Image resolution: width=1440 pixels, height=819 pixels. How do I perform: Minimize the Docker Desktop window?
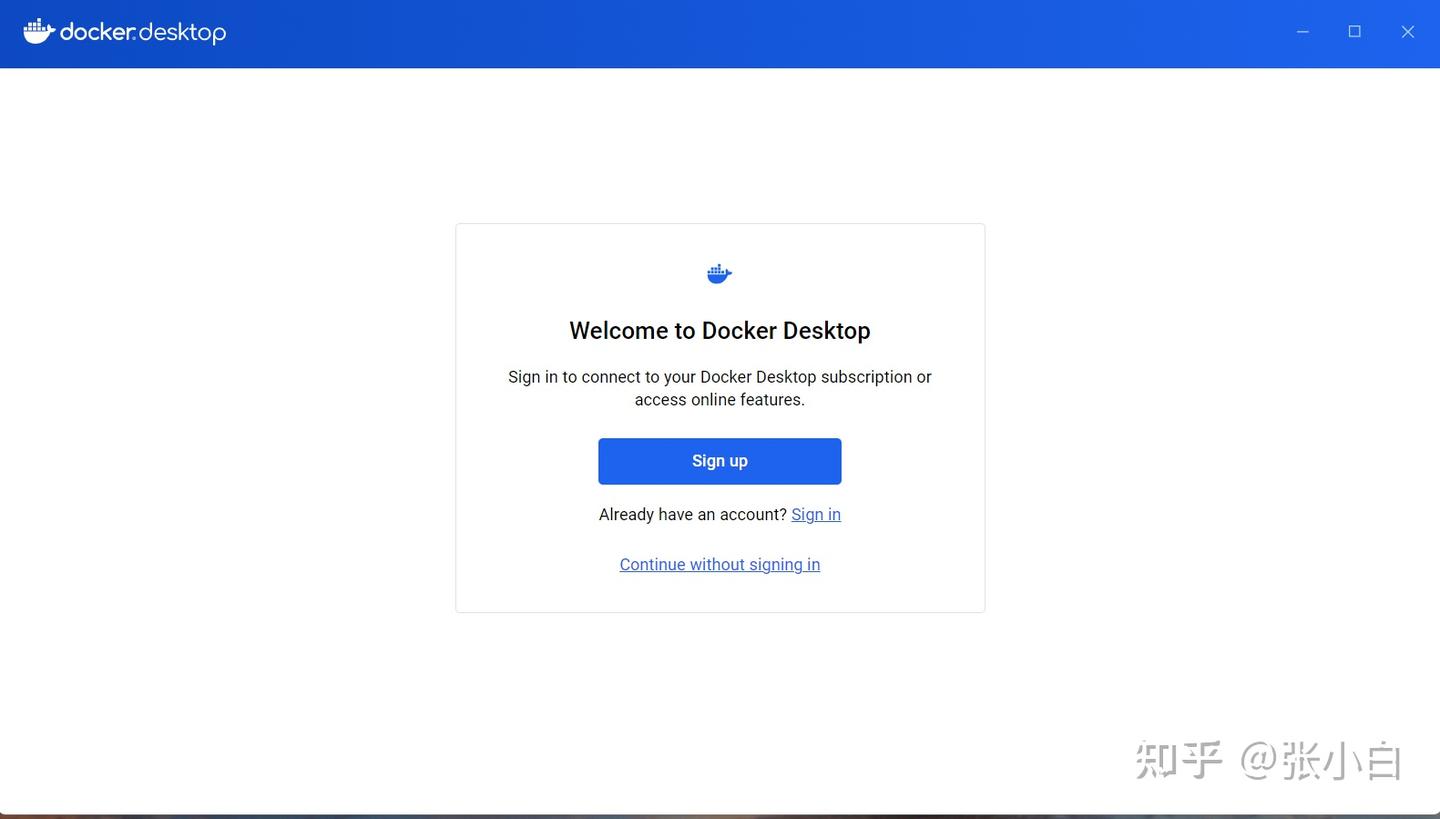1303,32
